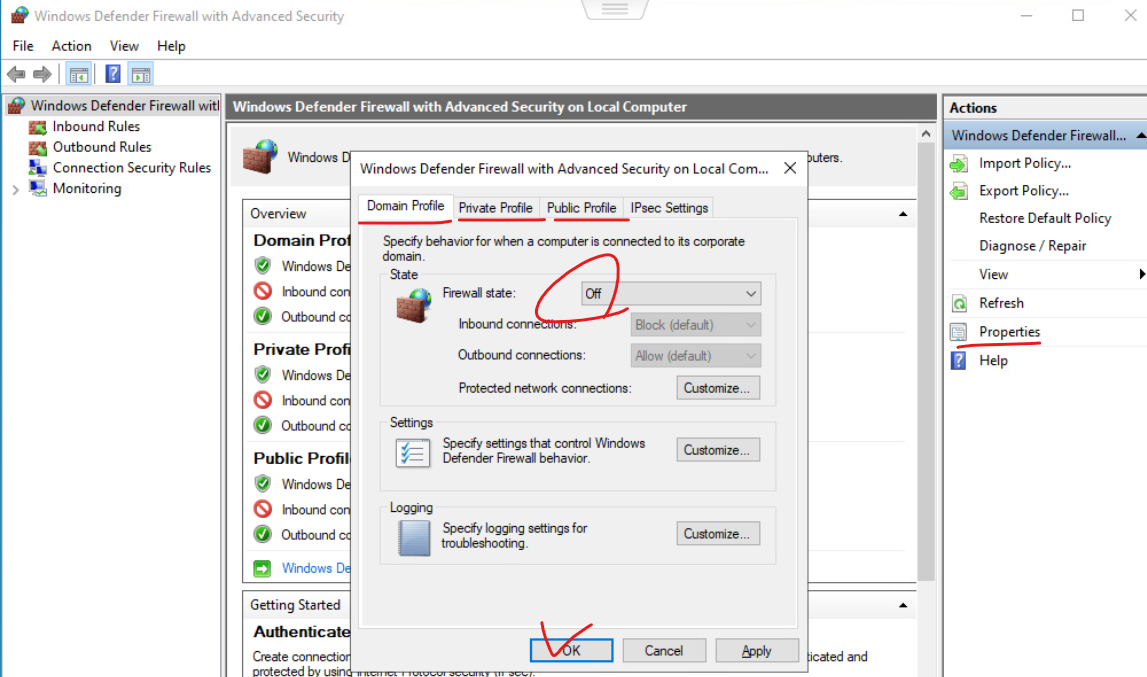Open the Action menu
Screen dimensions: 1147x677
pos(71,46)
